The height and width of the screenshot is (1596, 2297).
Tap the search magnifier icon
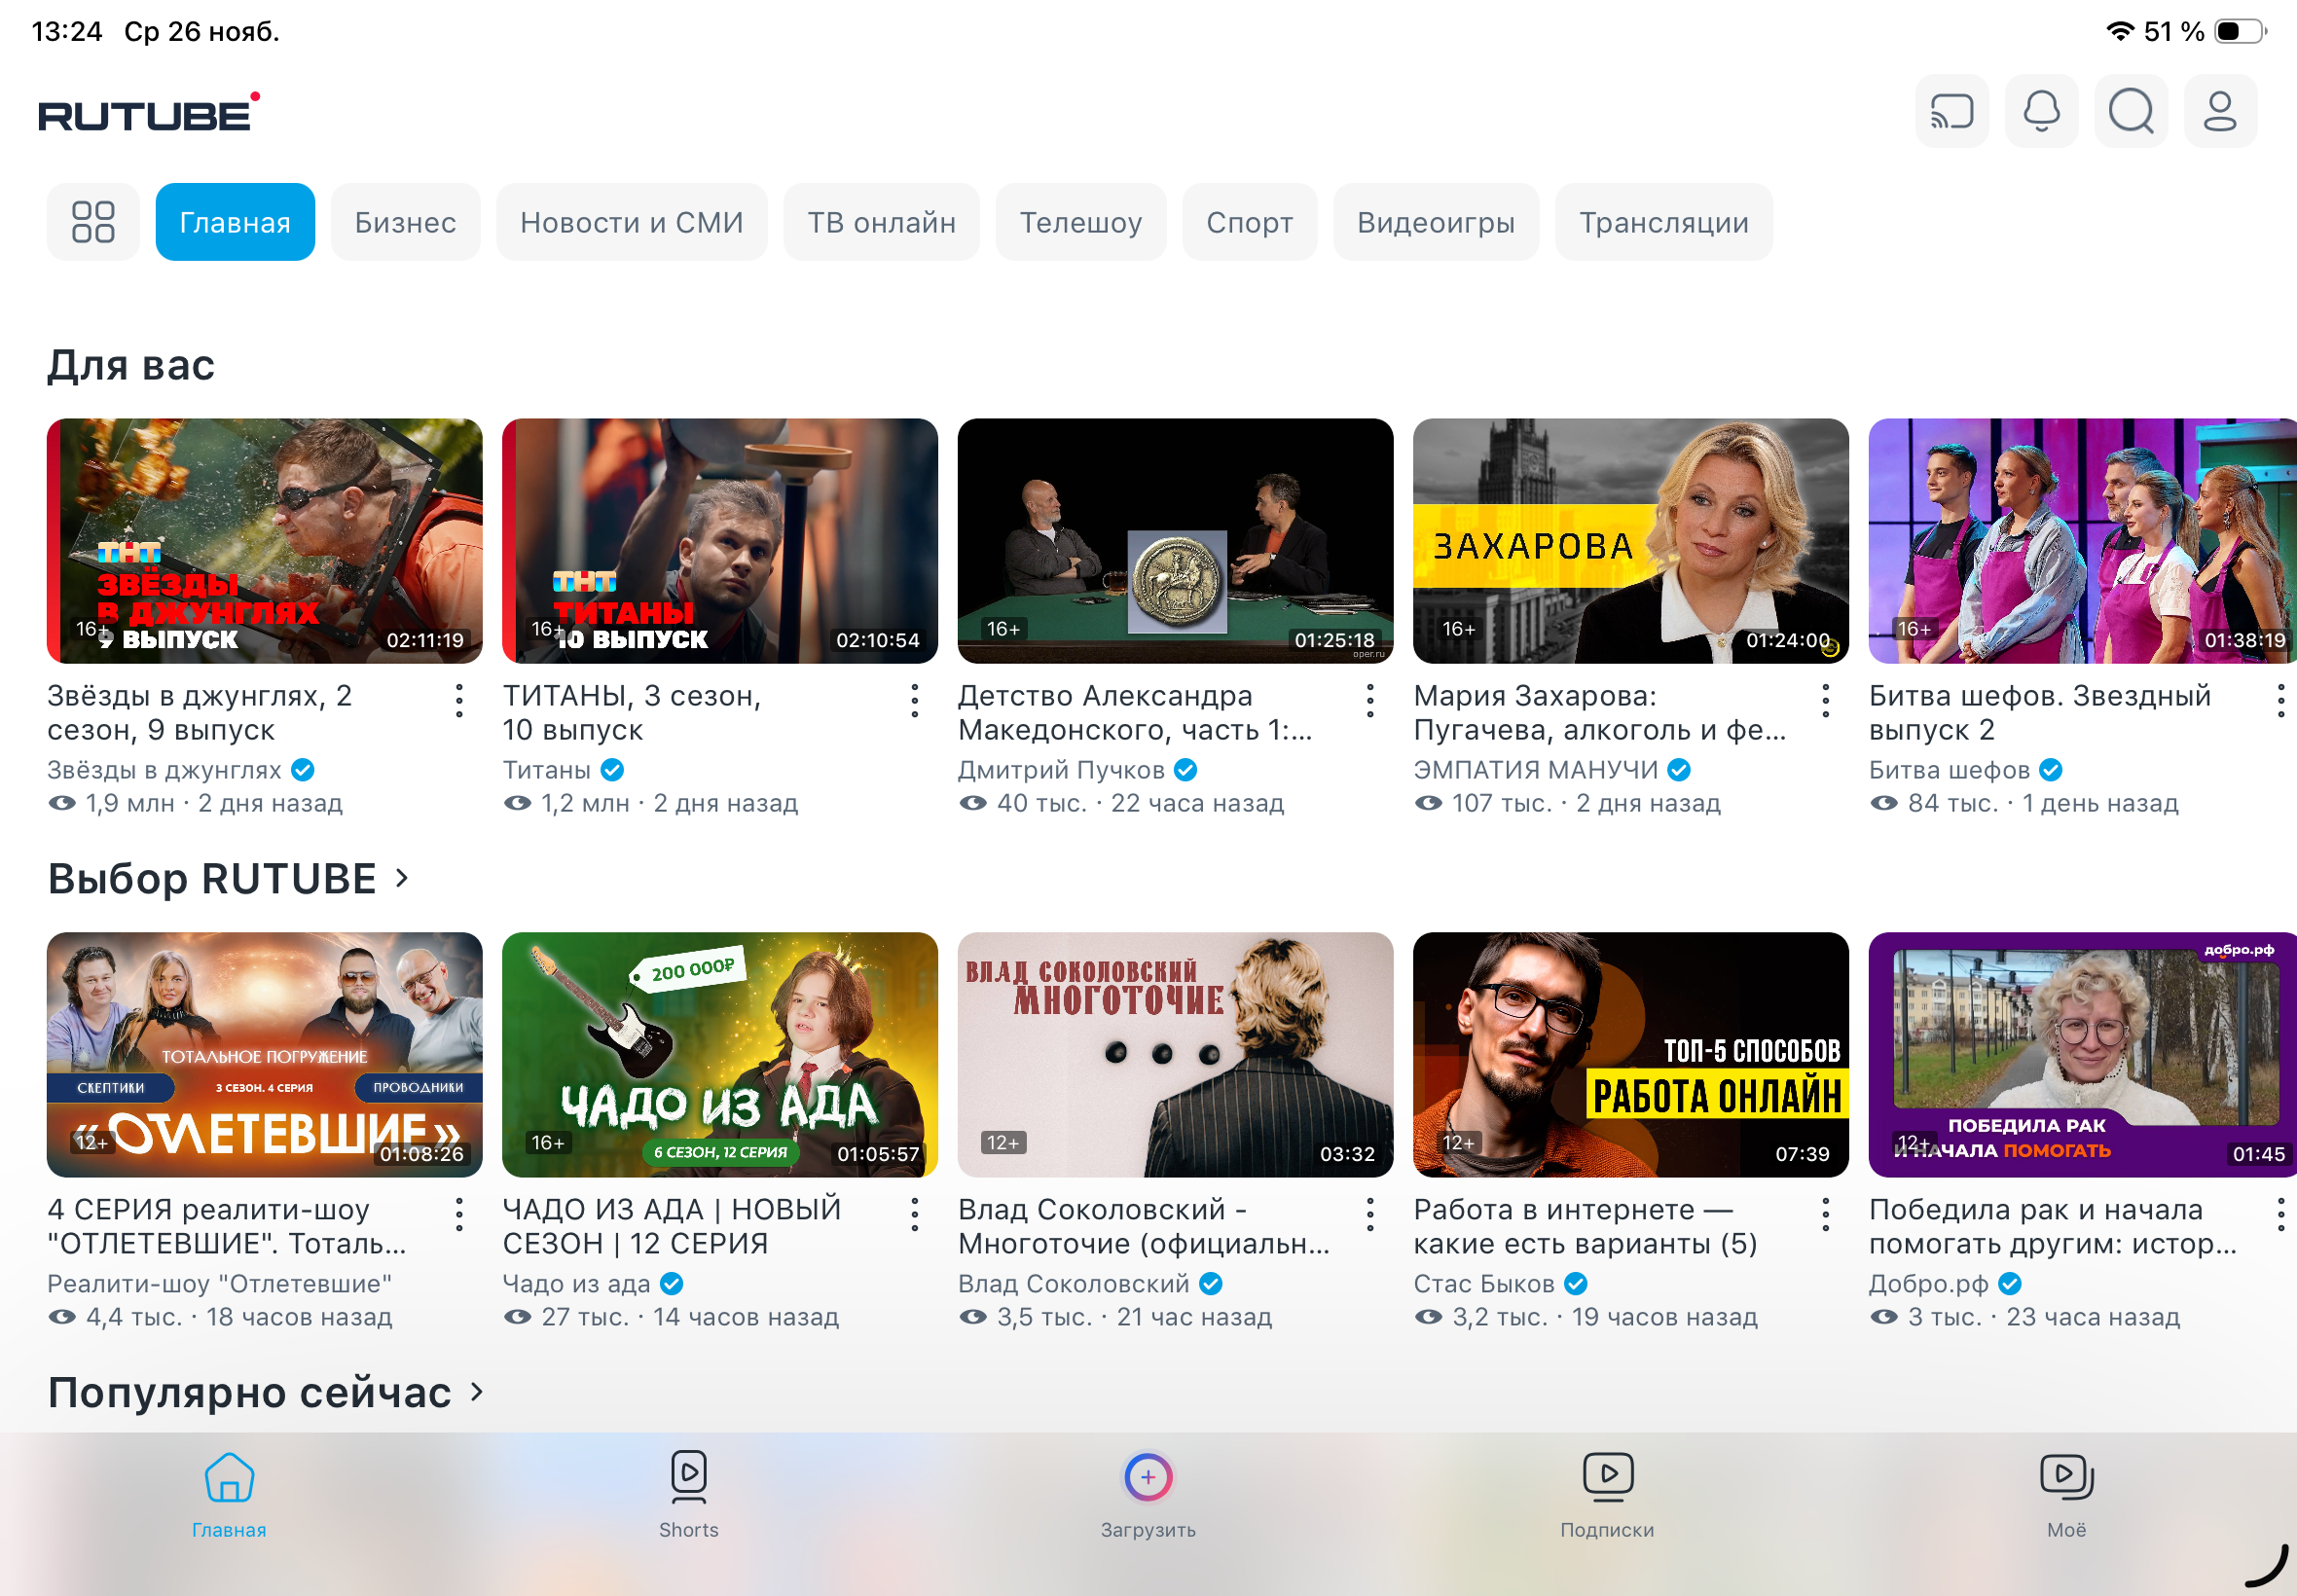pos(2131,111)
